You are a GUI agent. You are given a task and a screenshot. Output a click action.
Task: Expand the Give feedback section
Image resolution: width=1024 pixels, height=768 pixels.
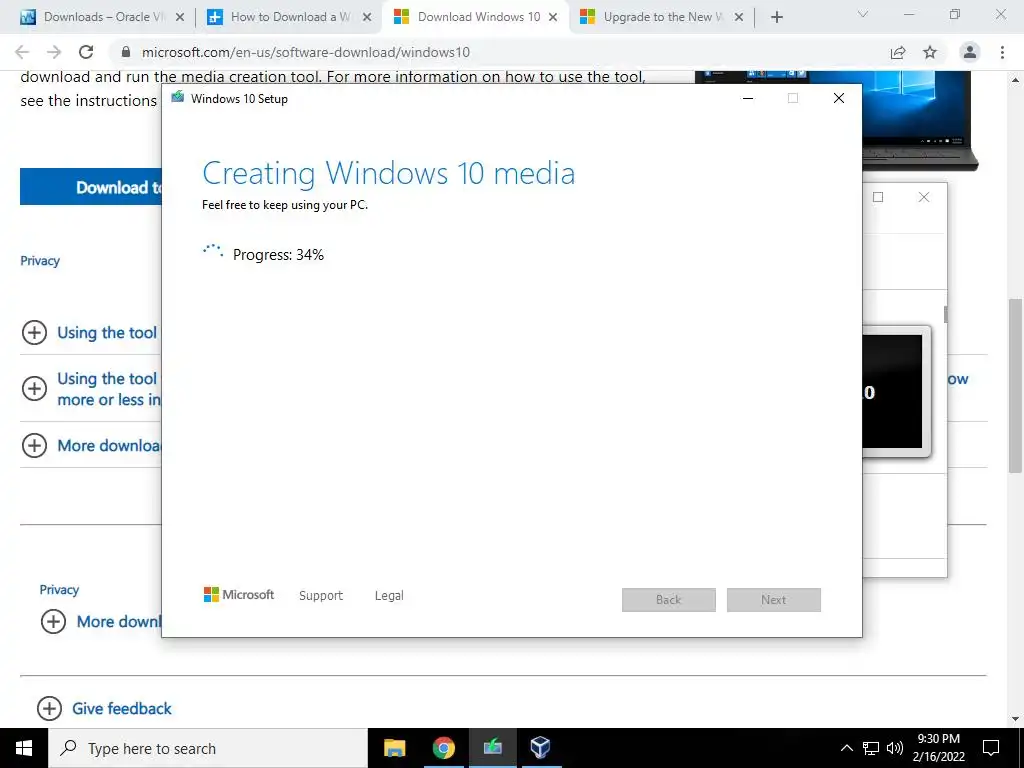coord(50,709)
